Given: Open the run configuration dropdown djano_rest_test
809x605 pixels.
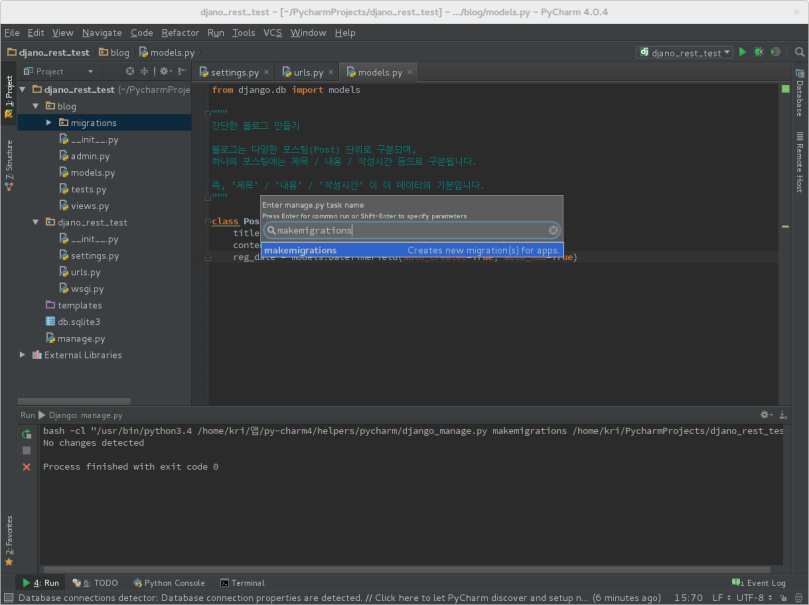Looking at the screenshot, I should tap(685, 53).
